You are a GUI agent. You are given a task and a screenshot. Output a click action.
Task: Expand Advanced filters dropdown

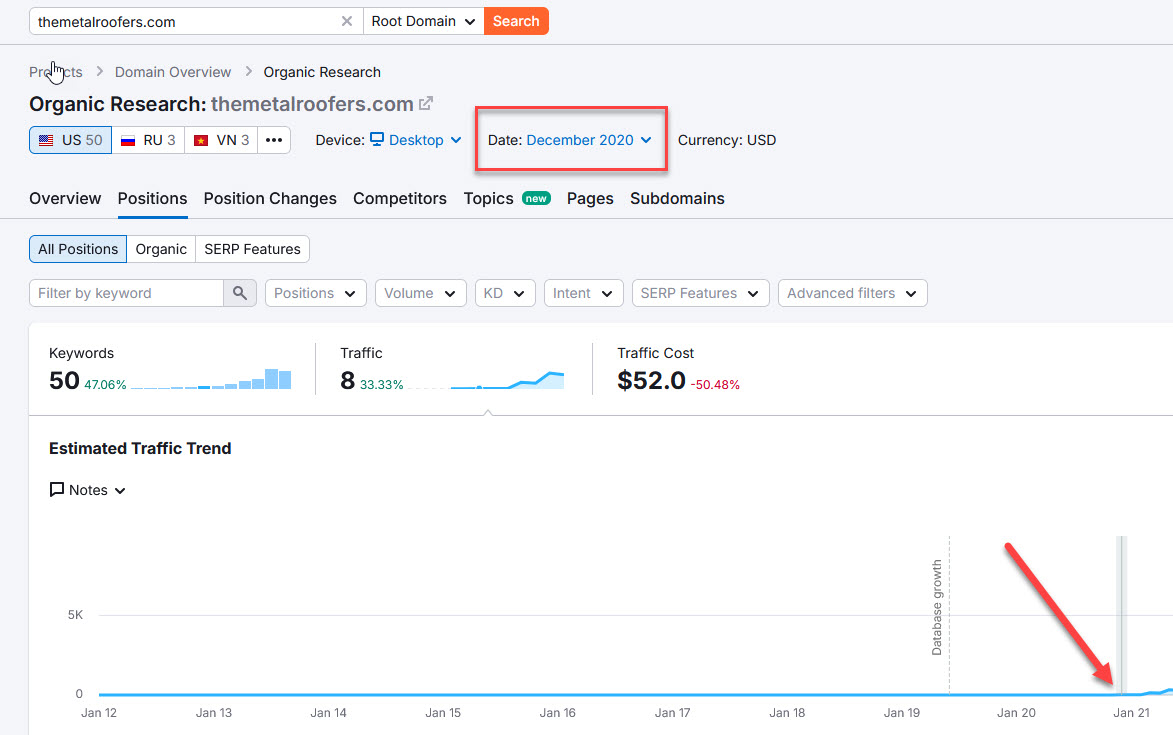(x=853, y=293)
